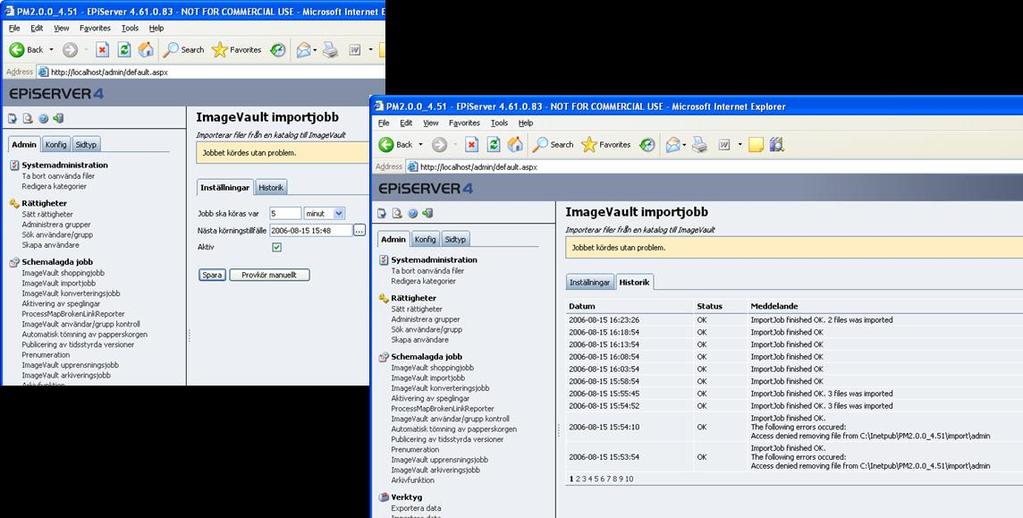Open Arkivfunktion link in front window

[412, 480]
